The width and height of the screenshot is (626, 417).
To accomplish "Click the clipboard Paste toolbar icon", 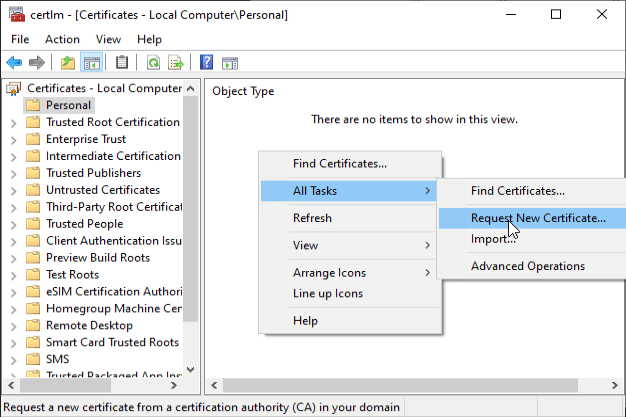I will coord(122,62).
